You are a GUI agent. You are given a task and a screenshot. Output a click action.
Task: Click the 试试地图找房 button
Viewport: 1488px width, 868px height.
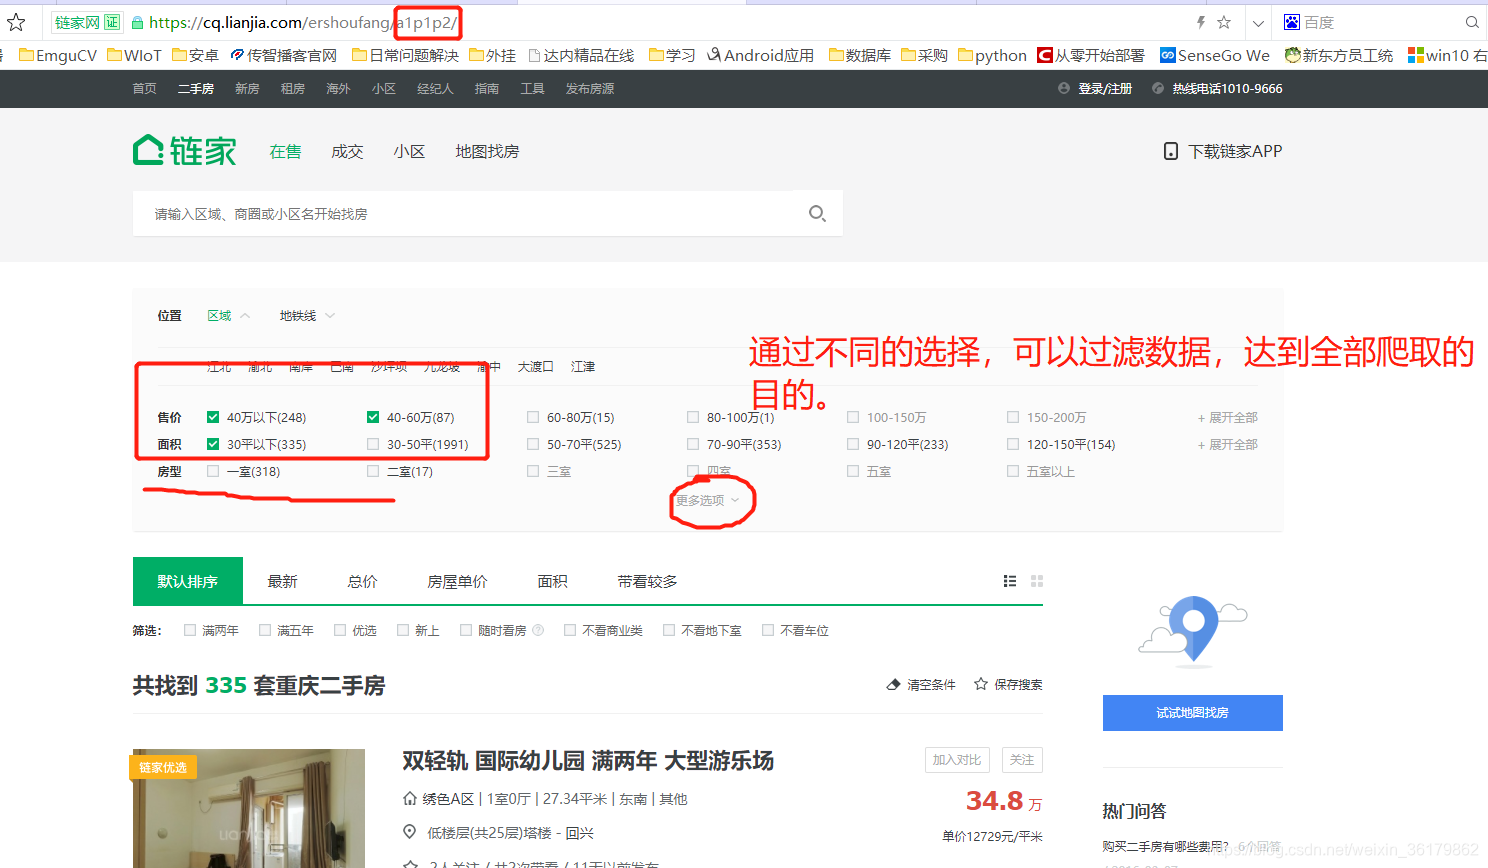tap(1193, 713)
